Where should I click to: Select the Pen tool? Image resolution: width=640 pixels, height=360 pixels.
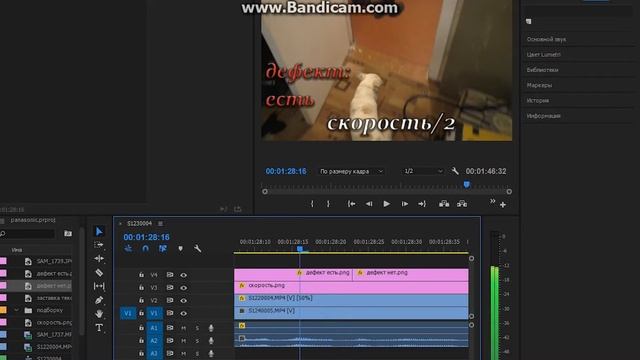[99, 300]
